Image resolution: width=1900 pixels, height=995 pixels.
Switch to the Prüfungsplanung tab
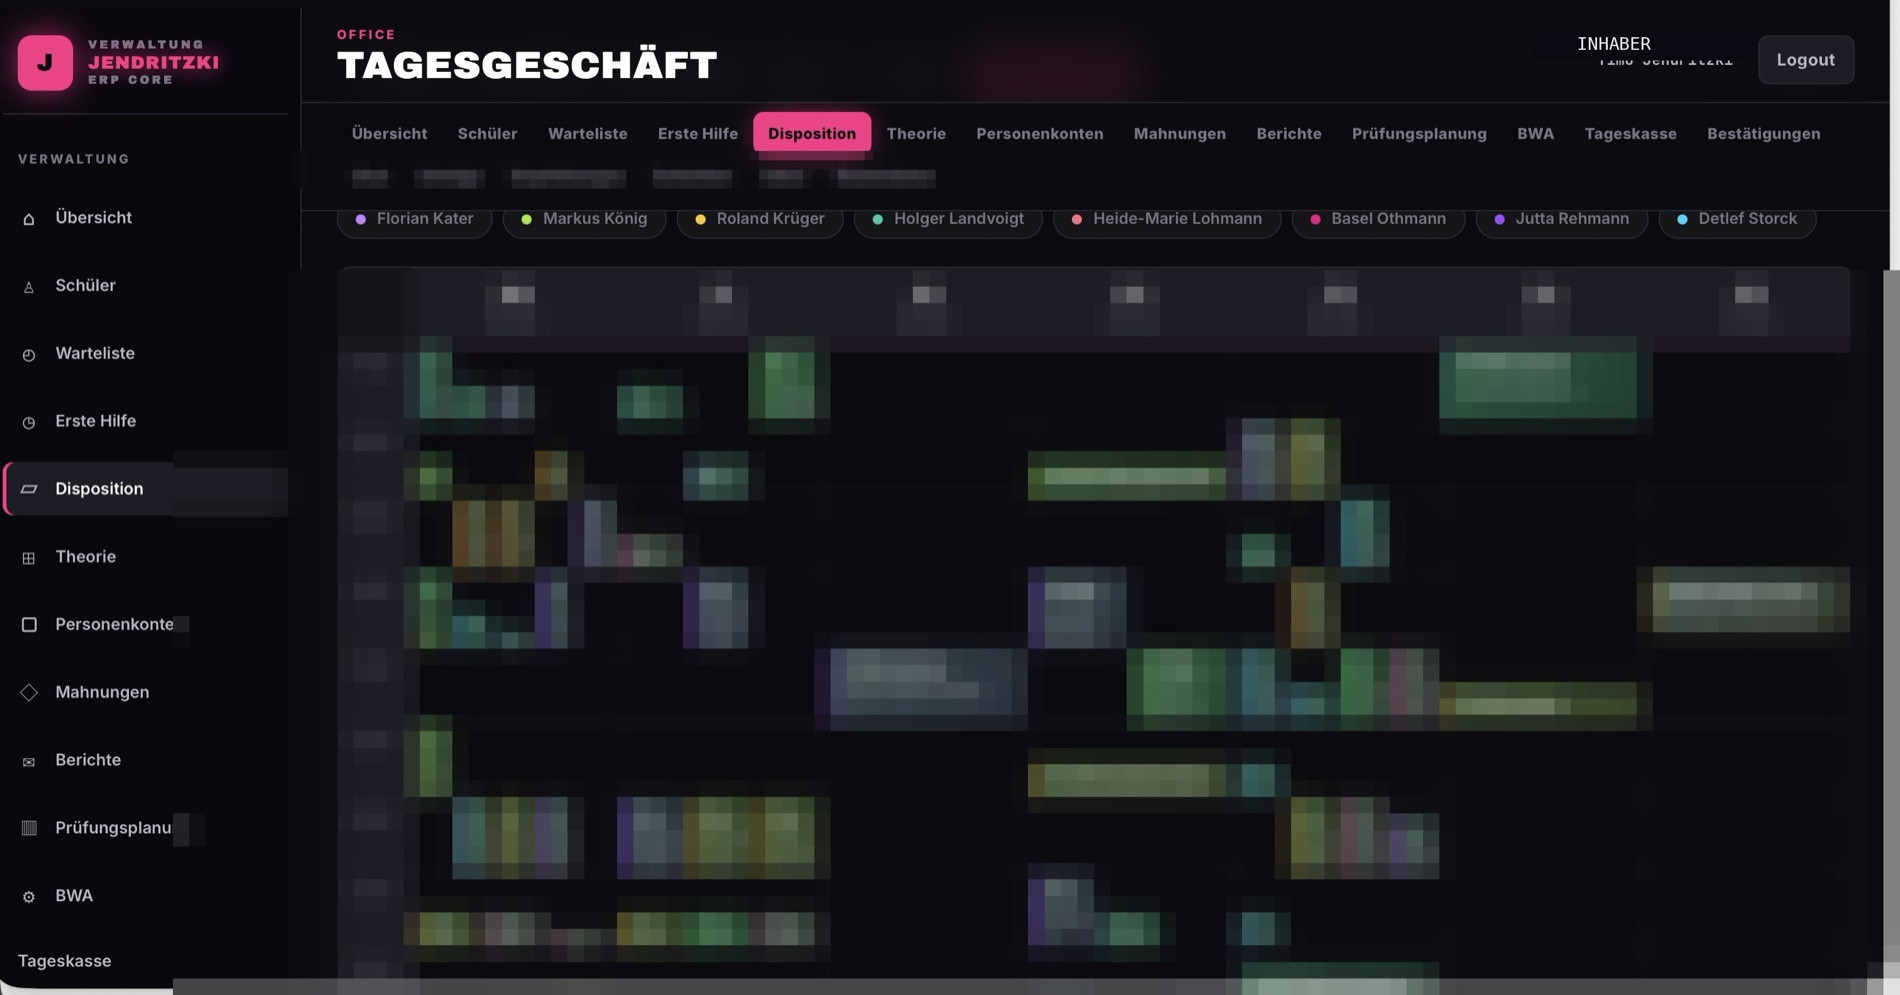tap(1419, 133)
